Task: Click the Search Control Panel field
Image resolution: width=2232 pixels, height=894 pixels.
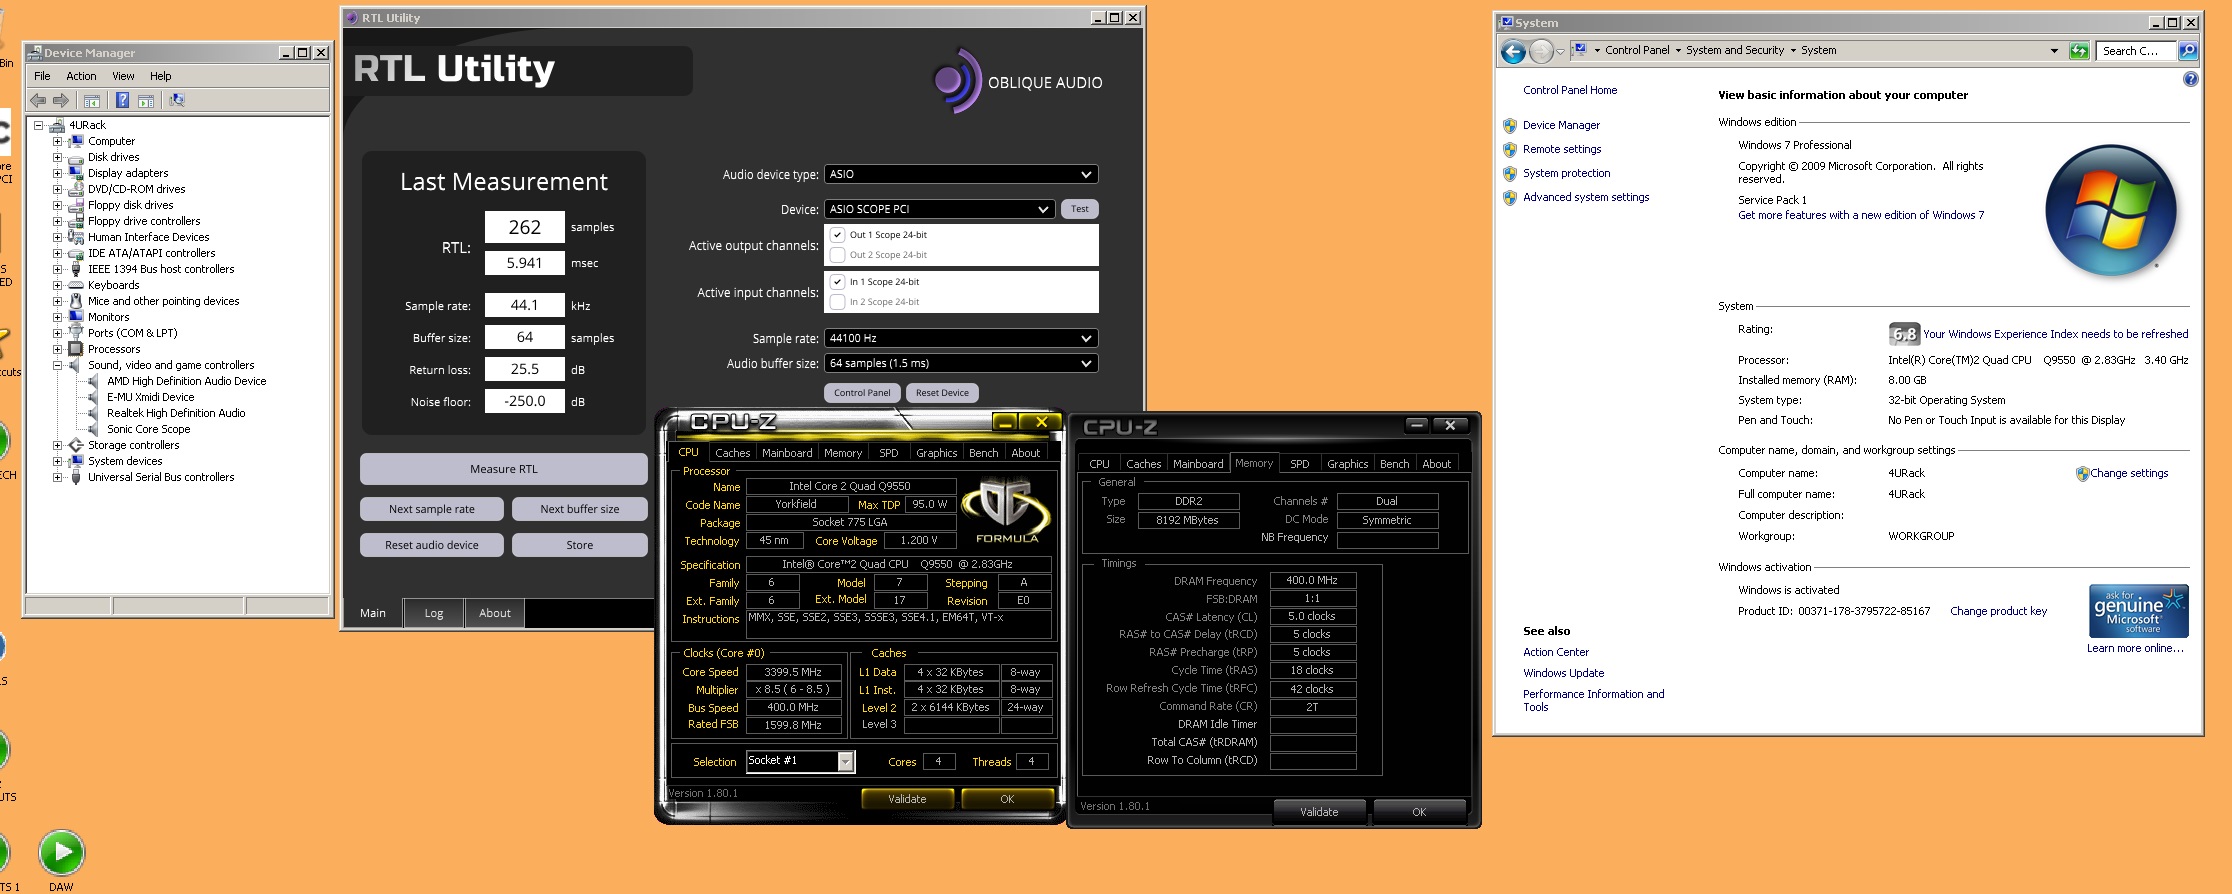Action: [x=2136, y=51]
